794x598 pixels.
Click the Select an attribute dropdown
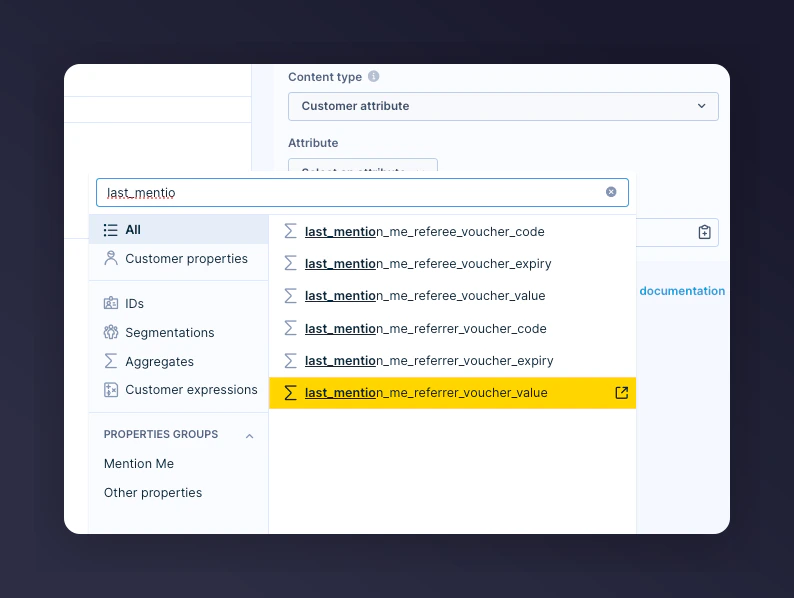pyautogui.click(x=363, y=165)
